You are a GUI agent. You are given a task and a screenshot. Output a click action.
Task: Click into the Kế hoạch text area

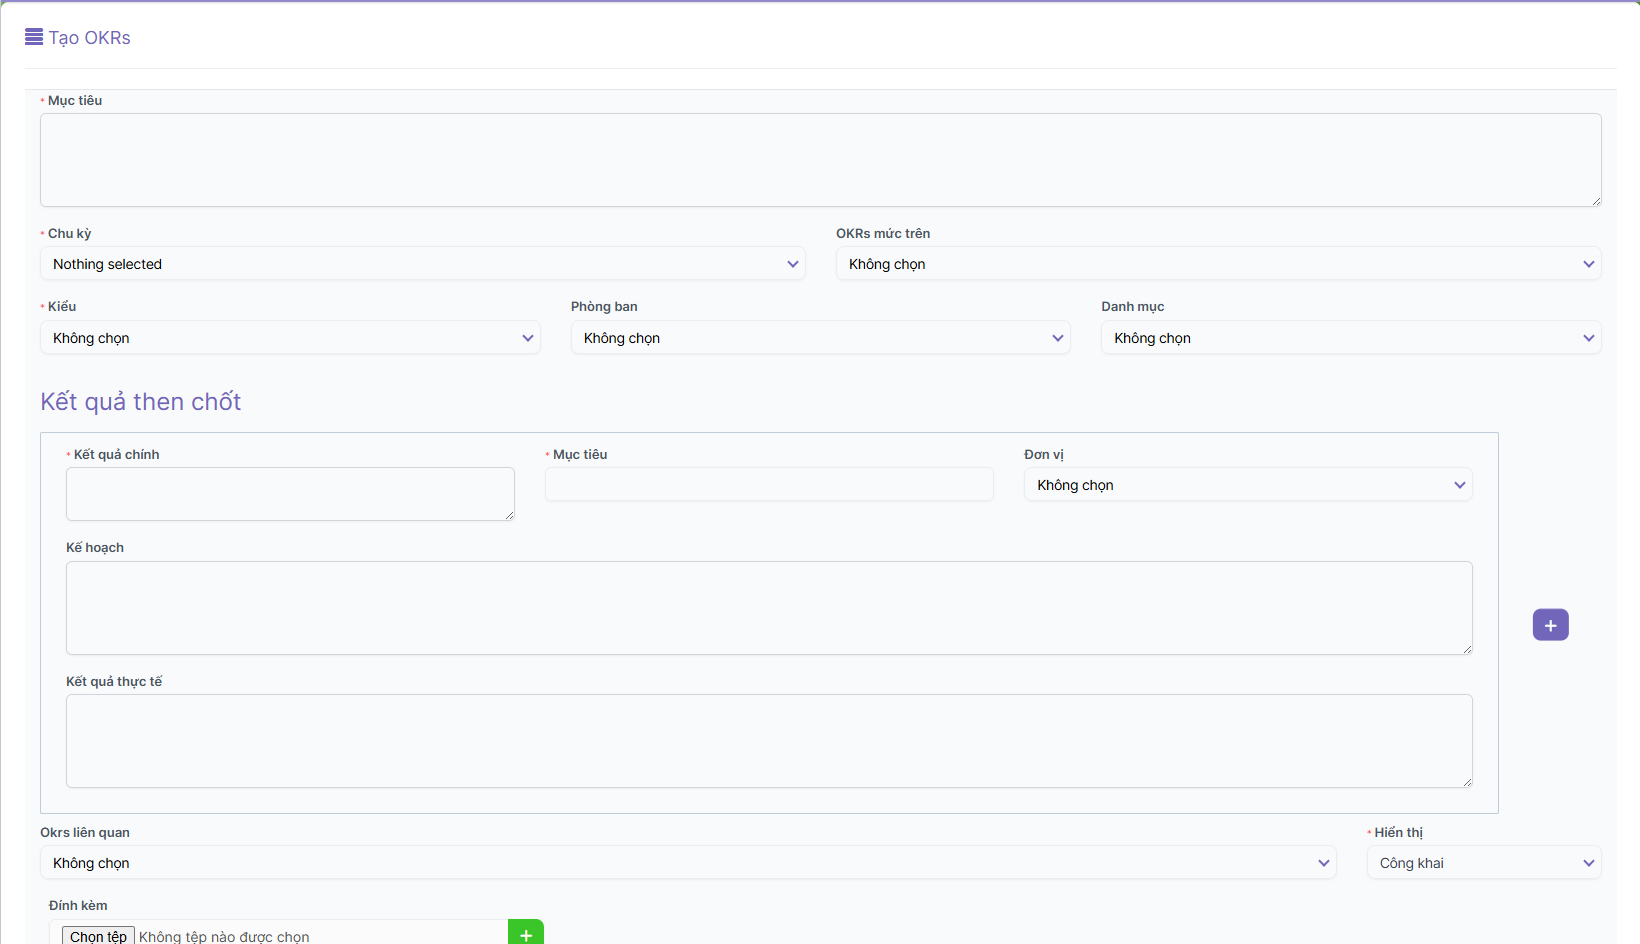pos(768,608)
